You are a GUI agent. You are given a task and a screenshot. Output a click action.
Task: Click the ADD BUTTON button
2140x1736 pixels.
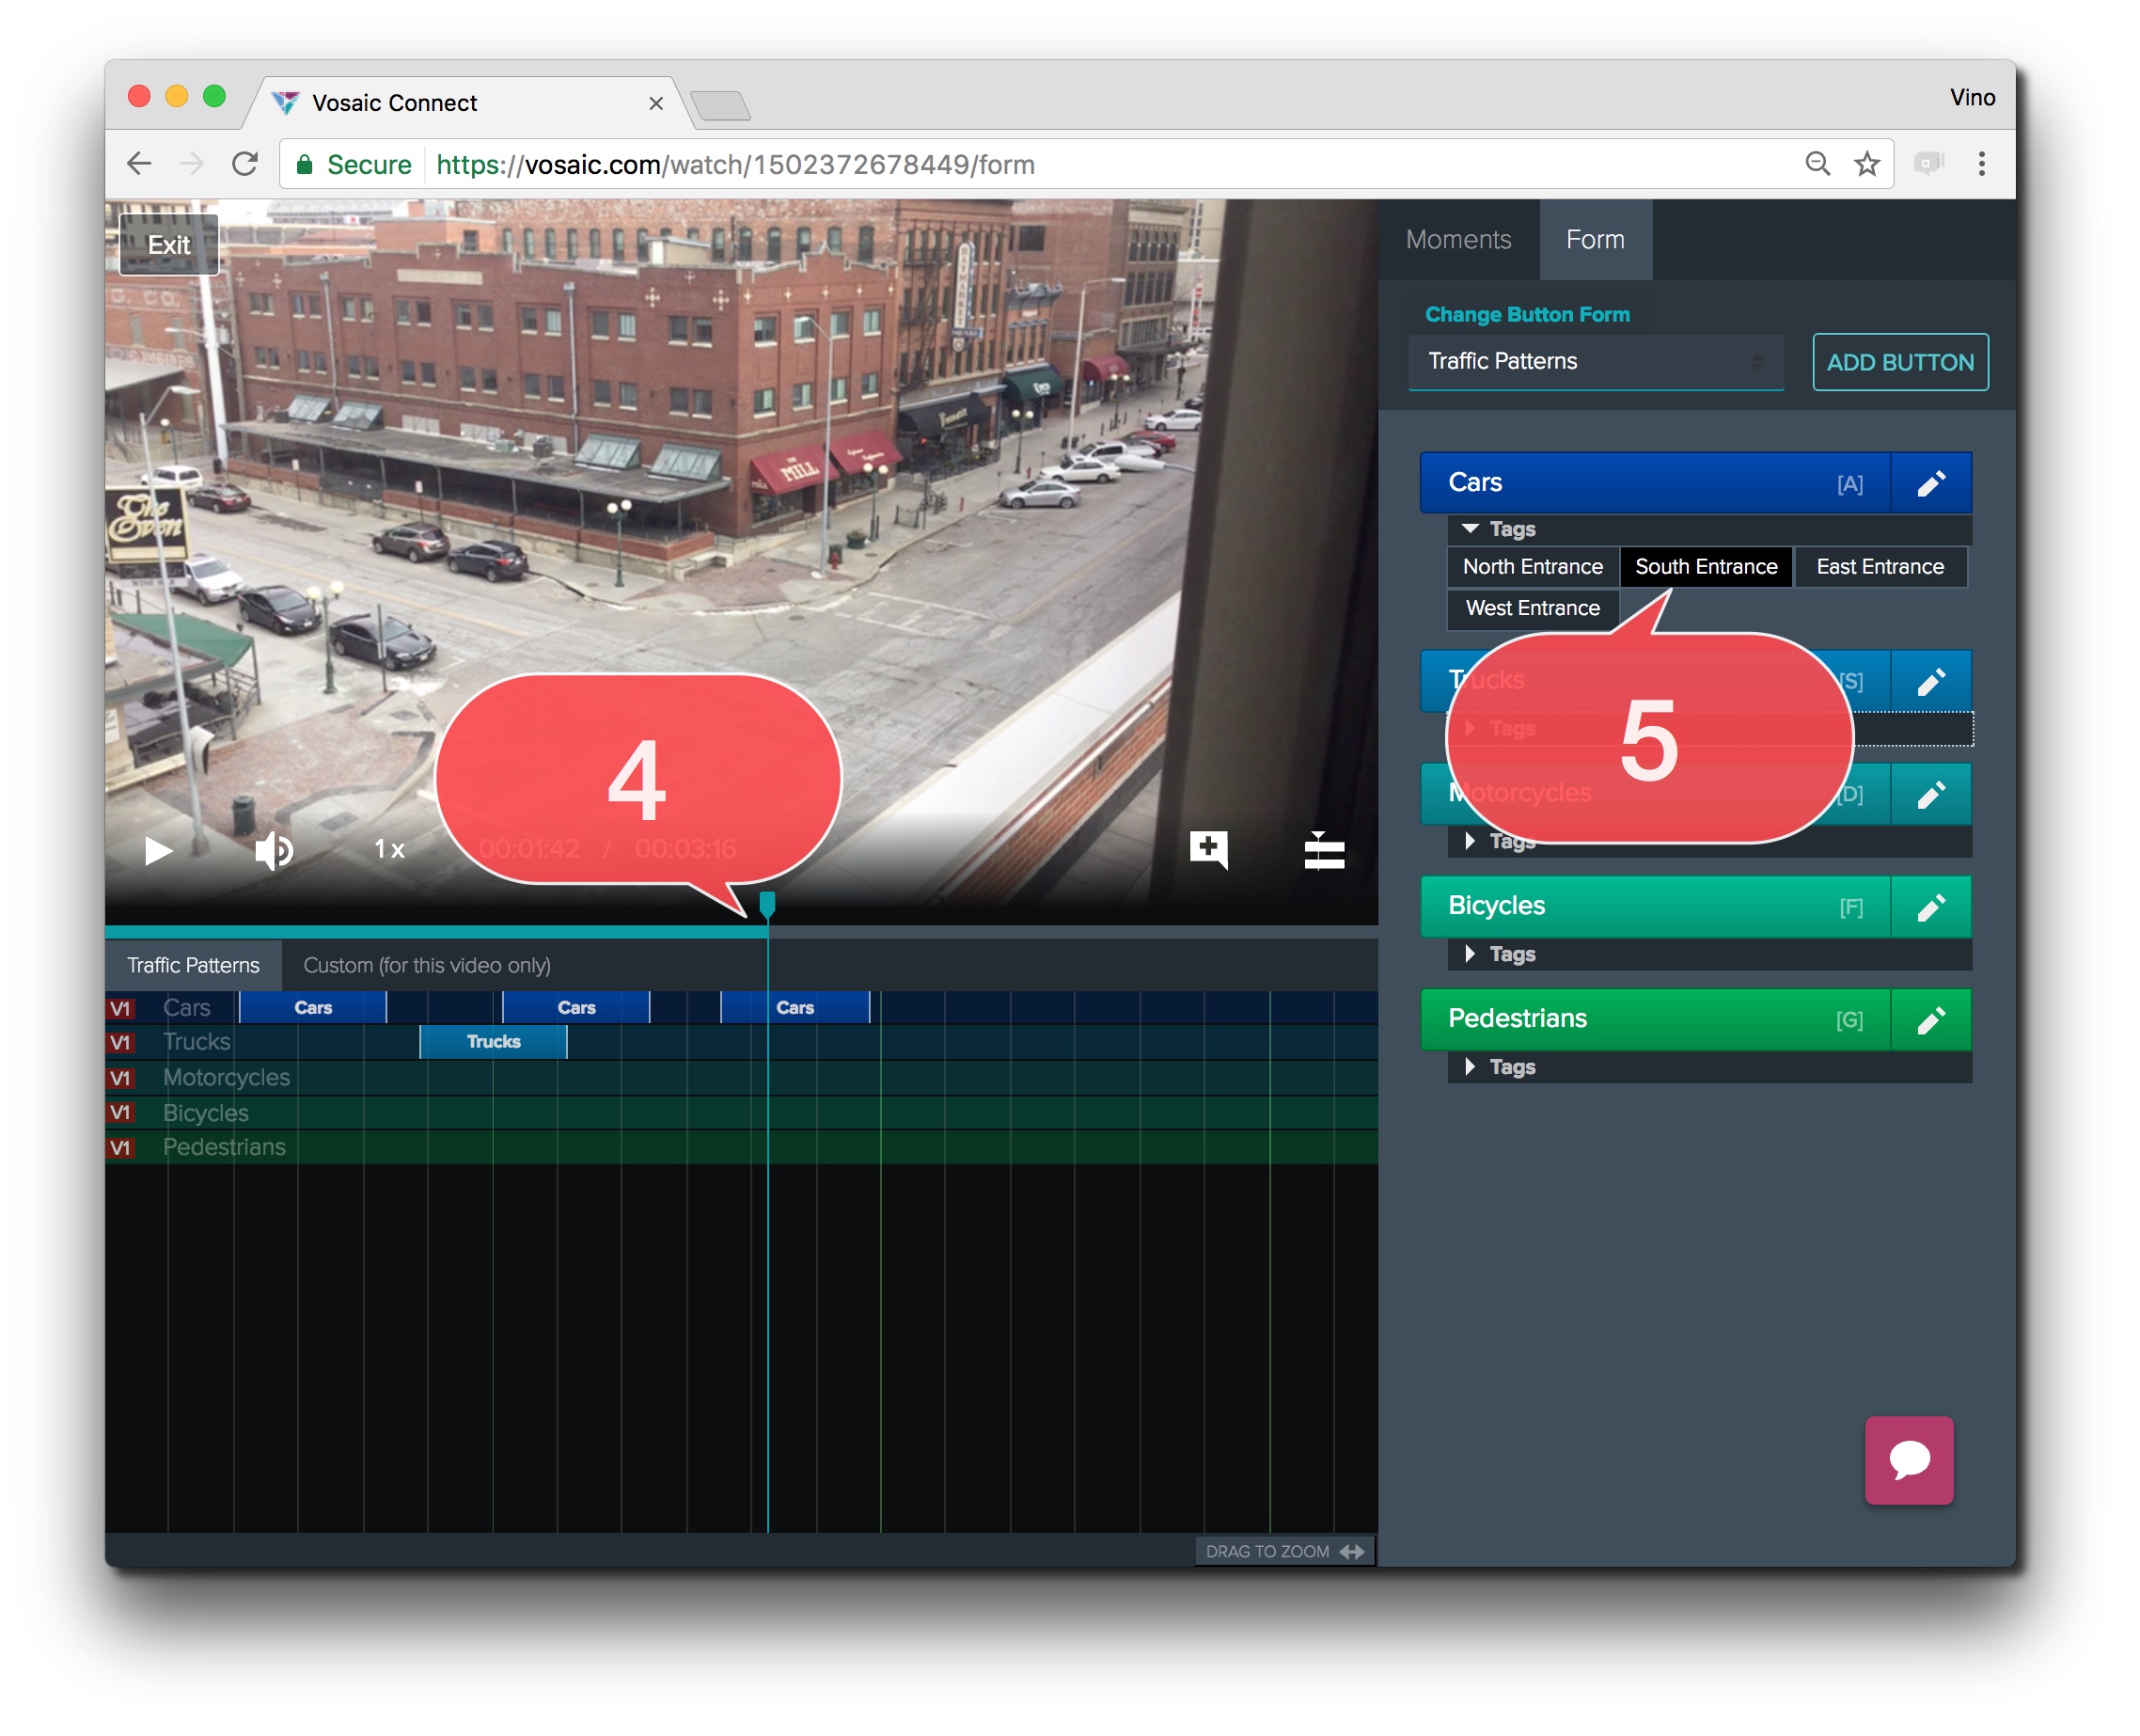[1900, 363]
